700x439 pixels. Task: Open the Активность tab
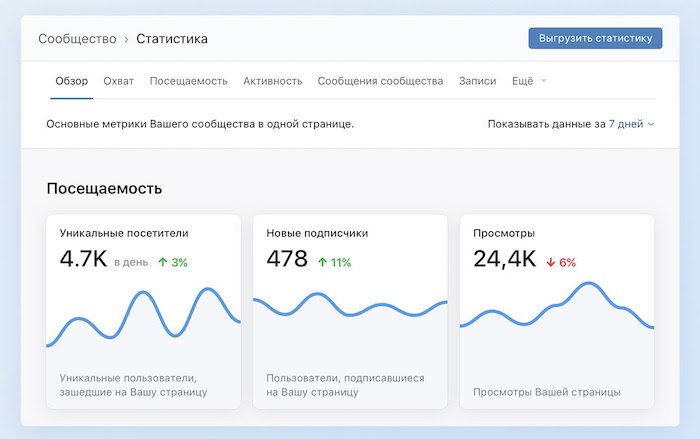[272, 81]
